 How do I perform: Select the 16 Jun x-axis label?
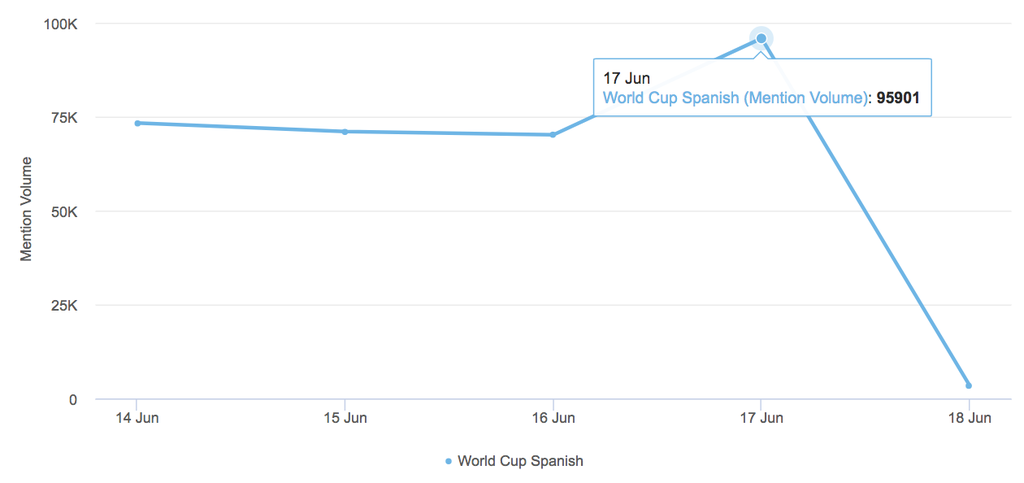(553, 418)
